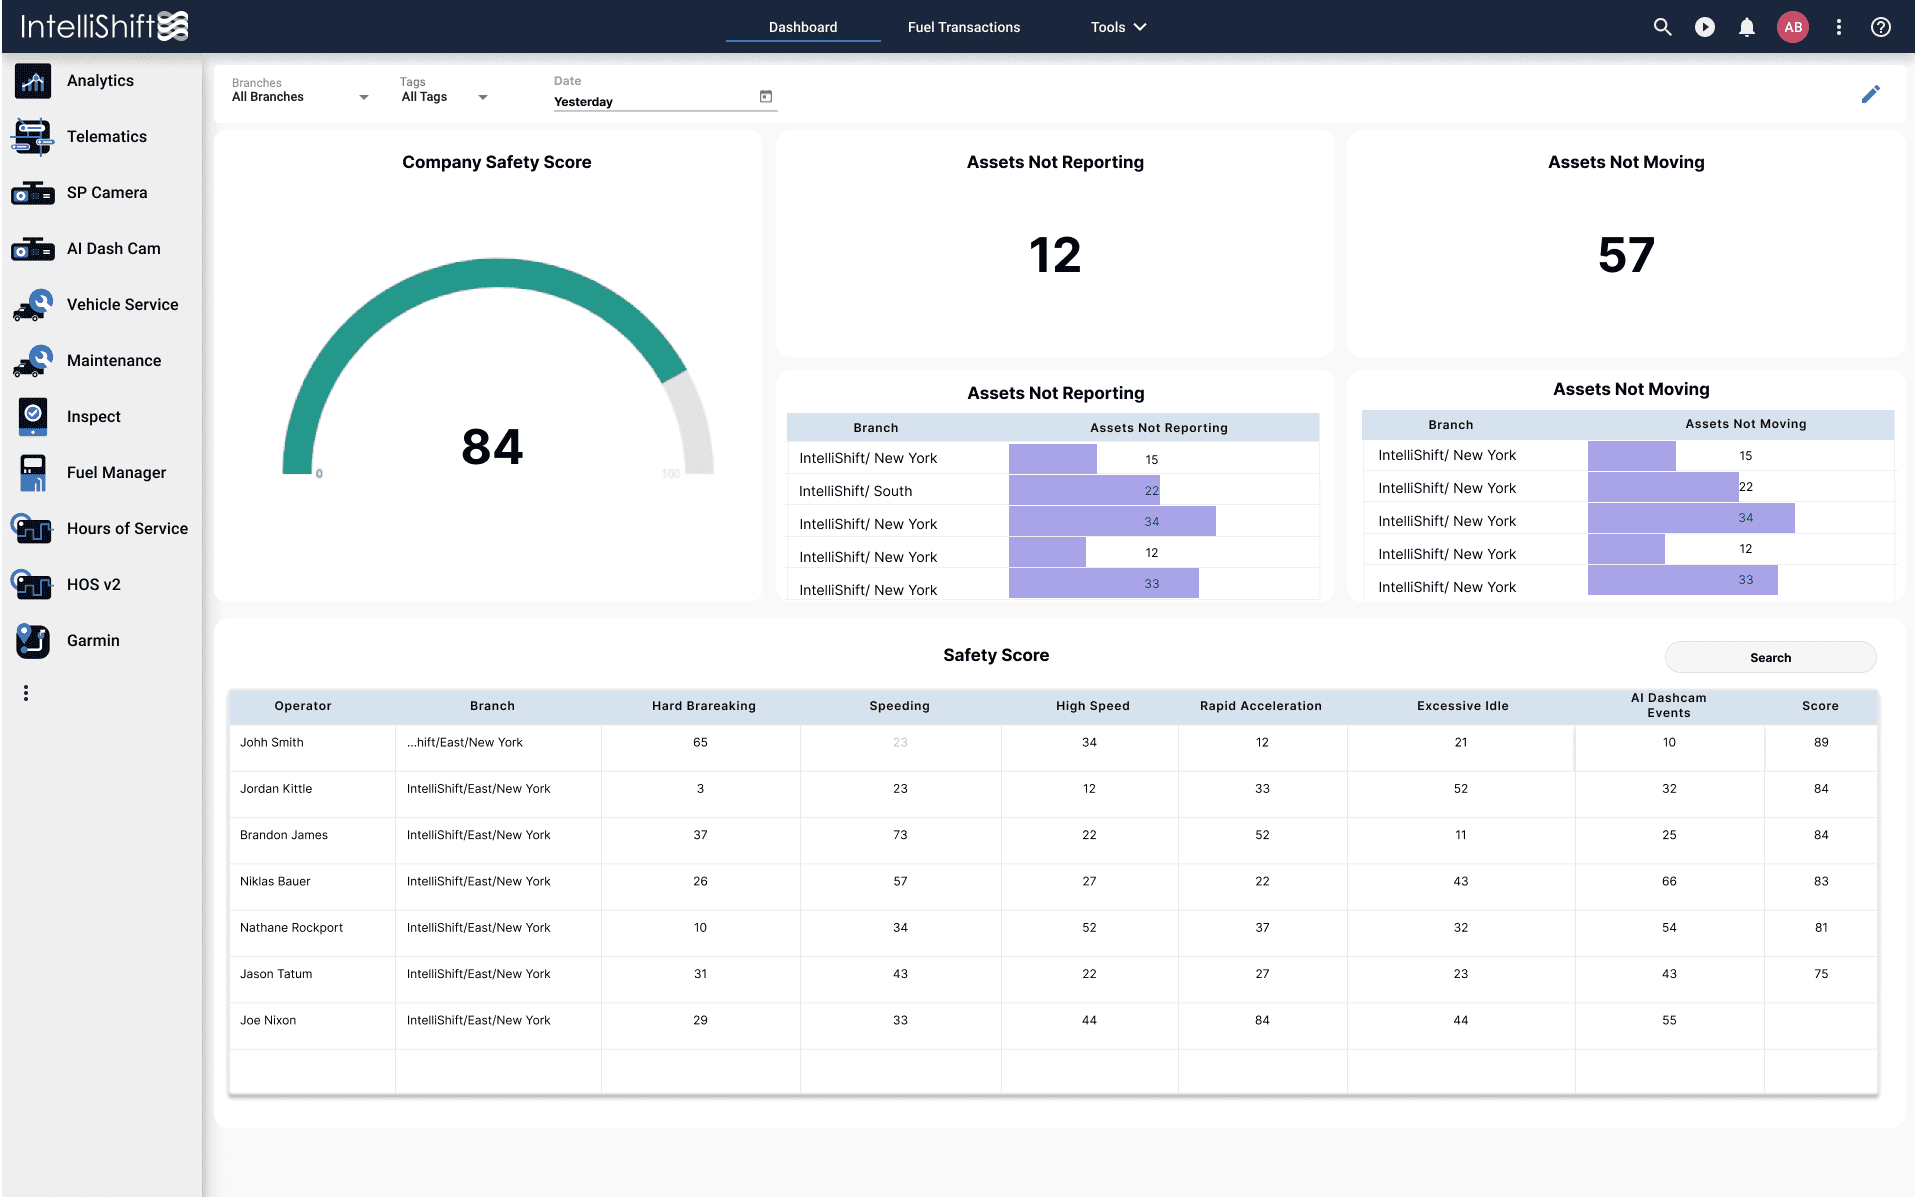
Task: Switch to the Fuel Transactions tab
Action: click(x=963, y=27)
